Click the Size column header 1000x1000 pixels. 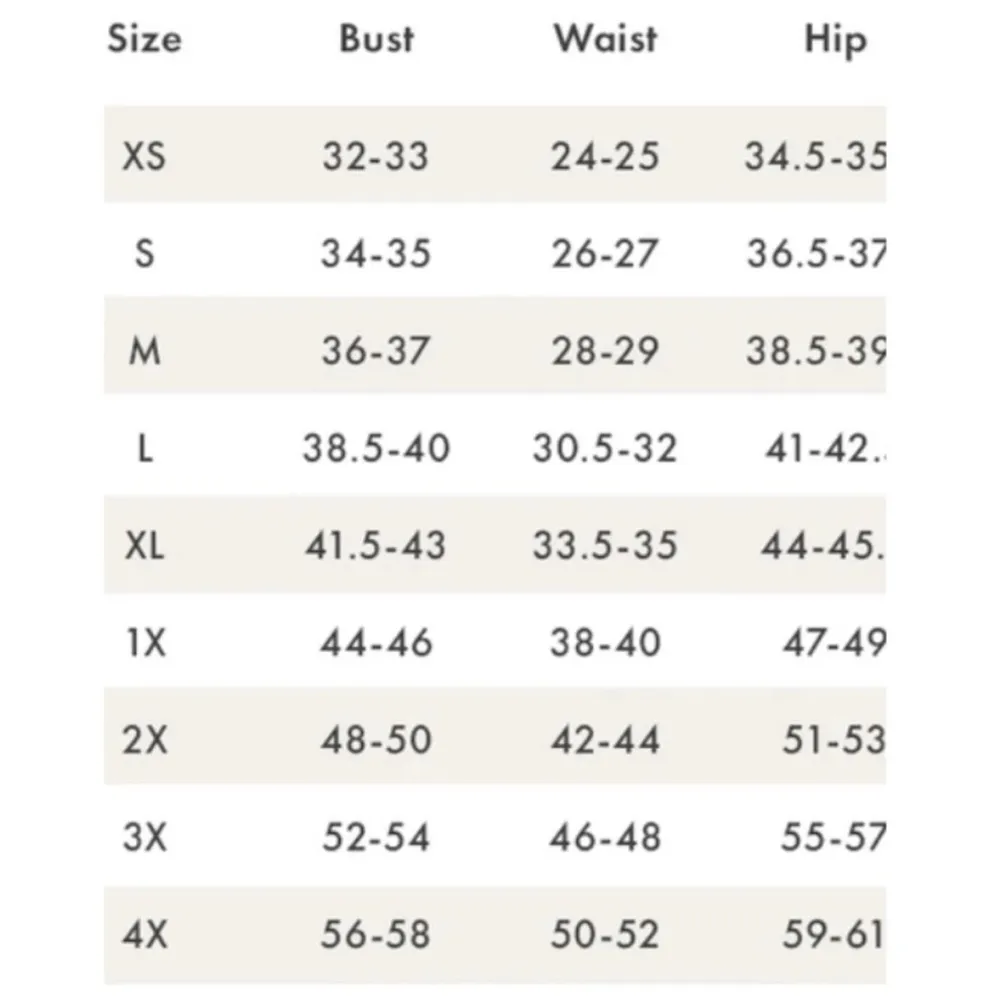click(x=144, y=40)
